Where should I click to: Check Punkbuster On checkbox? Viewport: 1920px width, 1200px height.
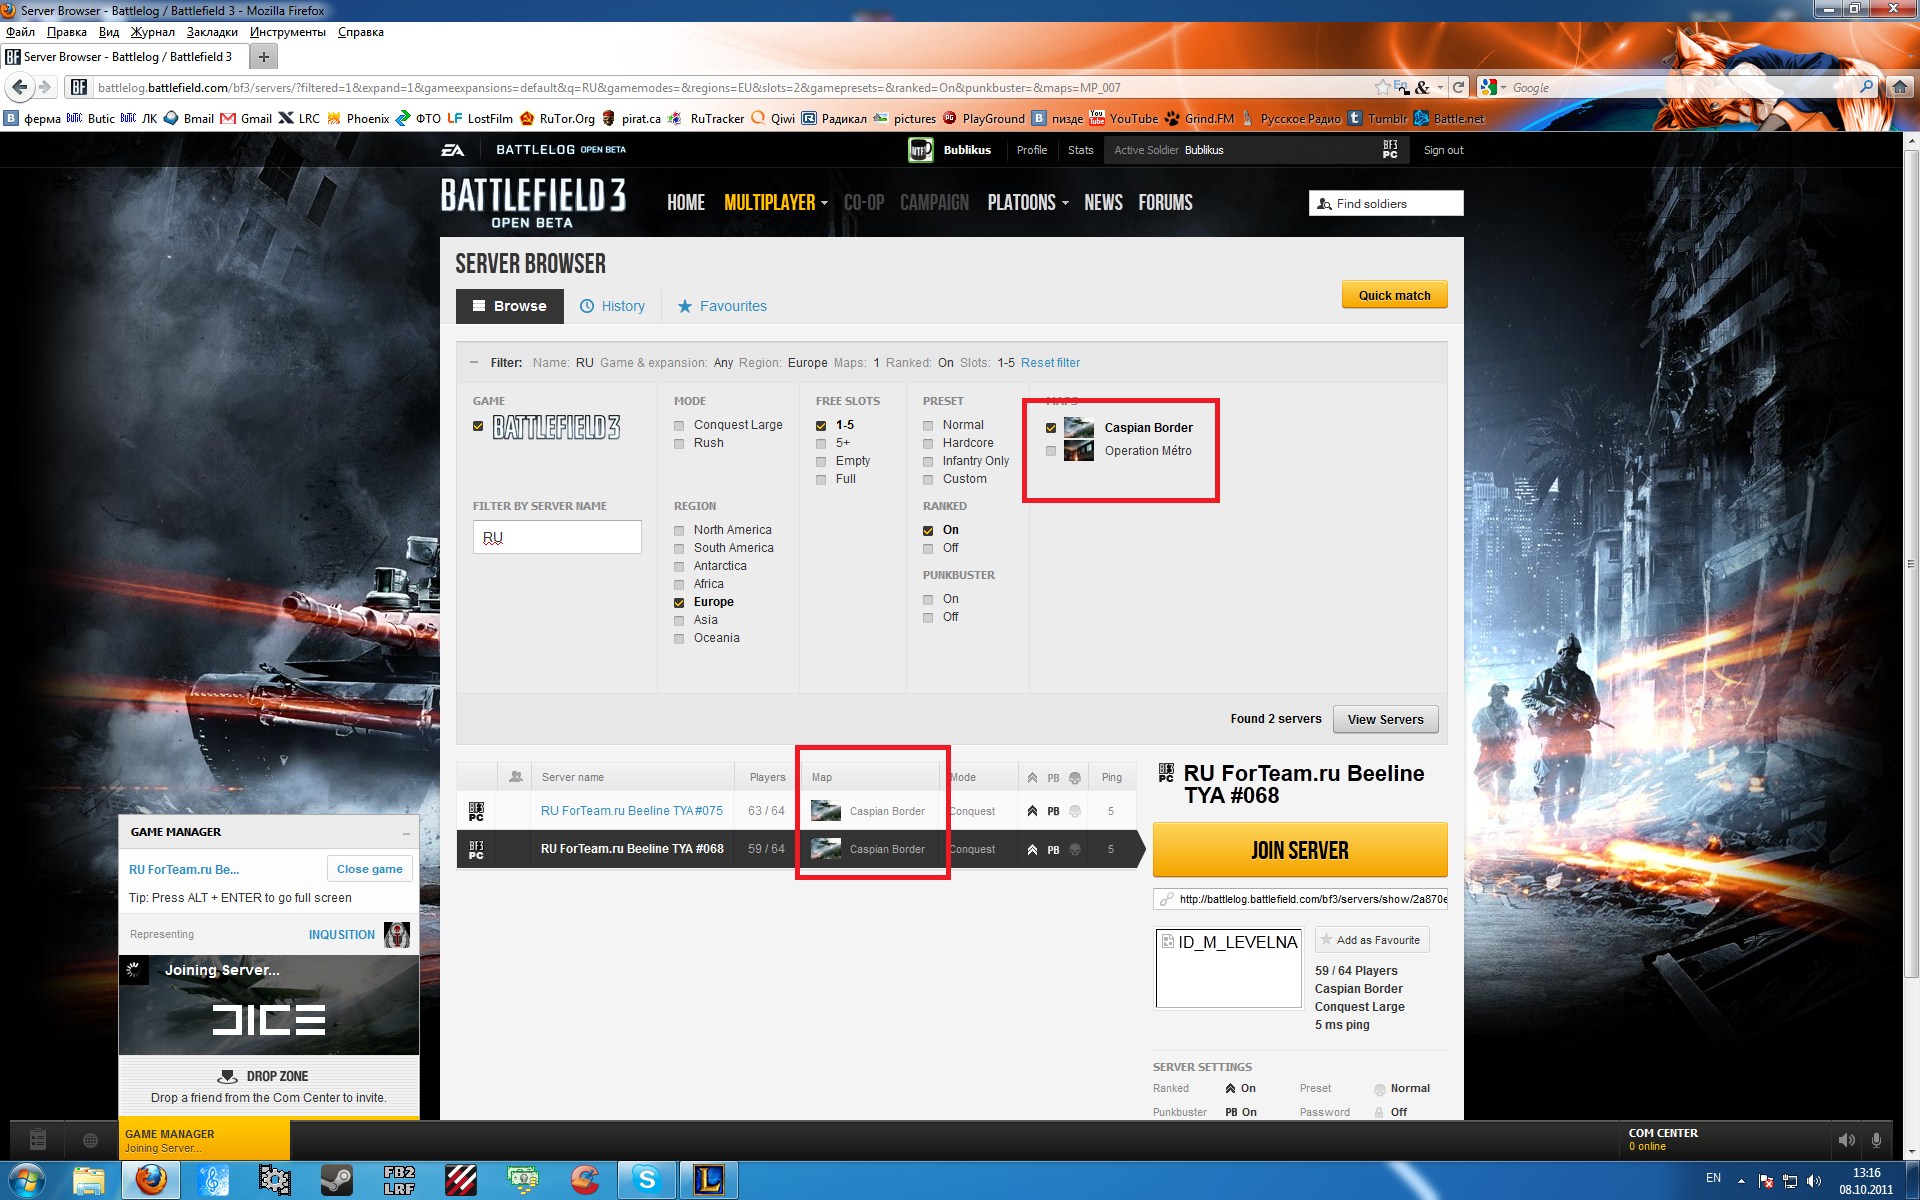point(928,600)
